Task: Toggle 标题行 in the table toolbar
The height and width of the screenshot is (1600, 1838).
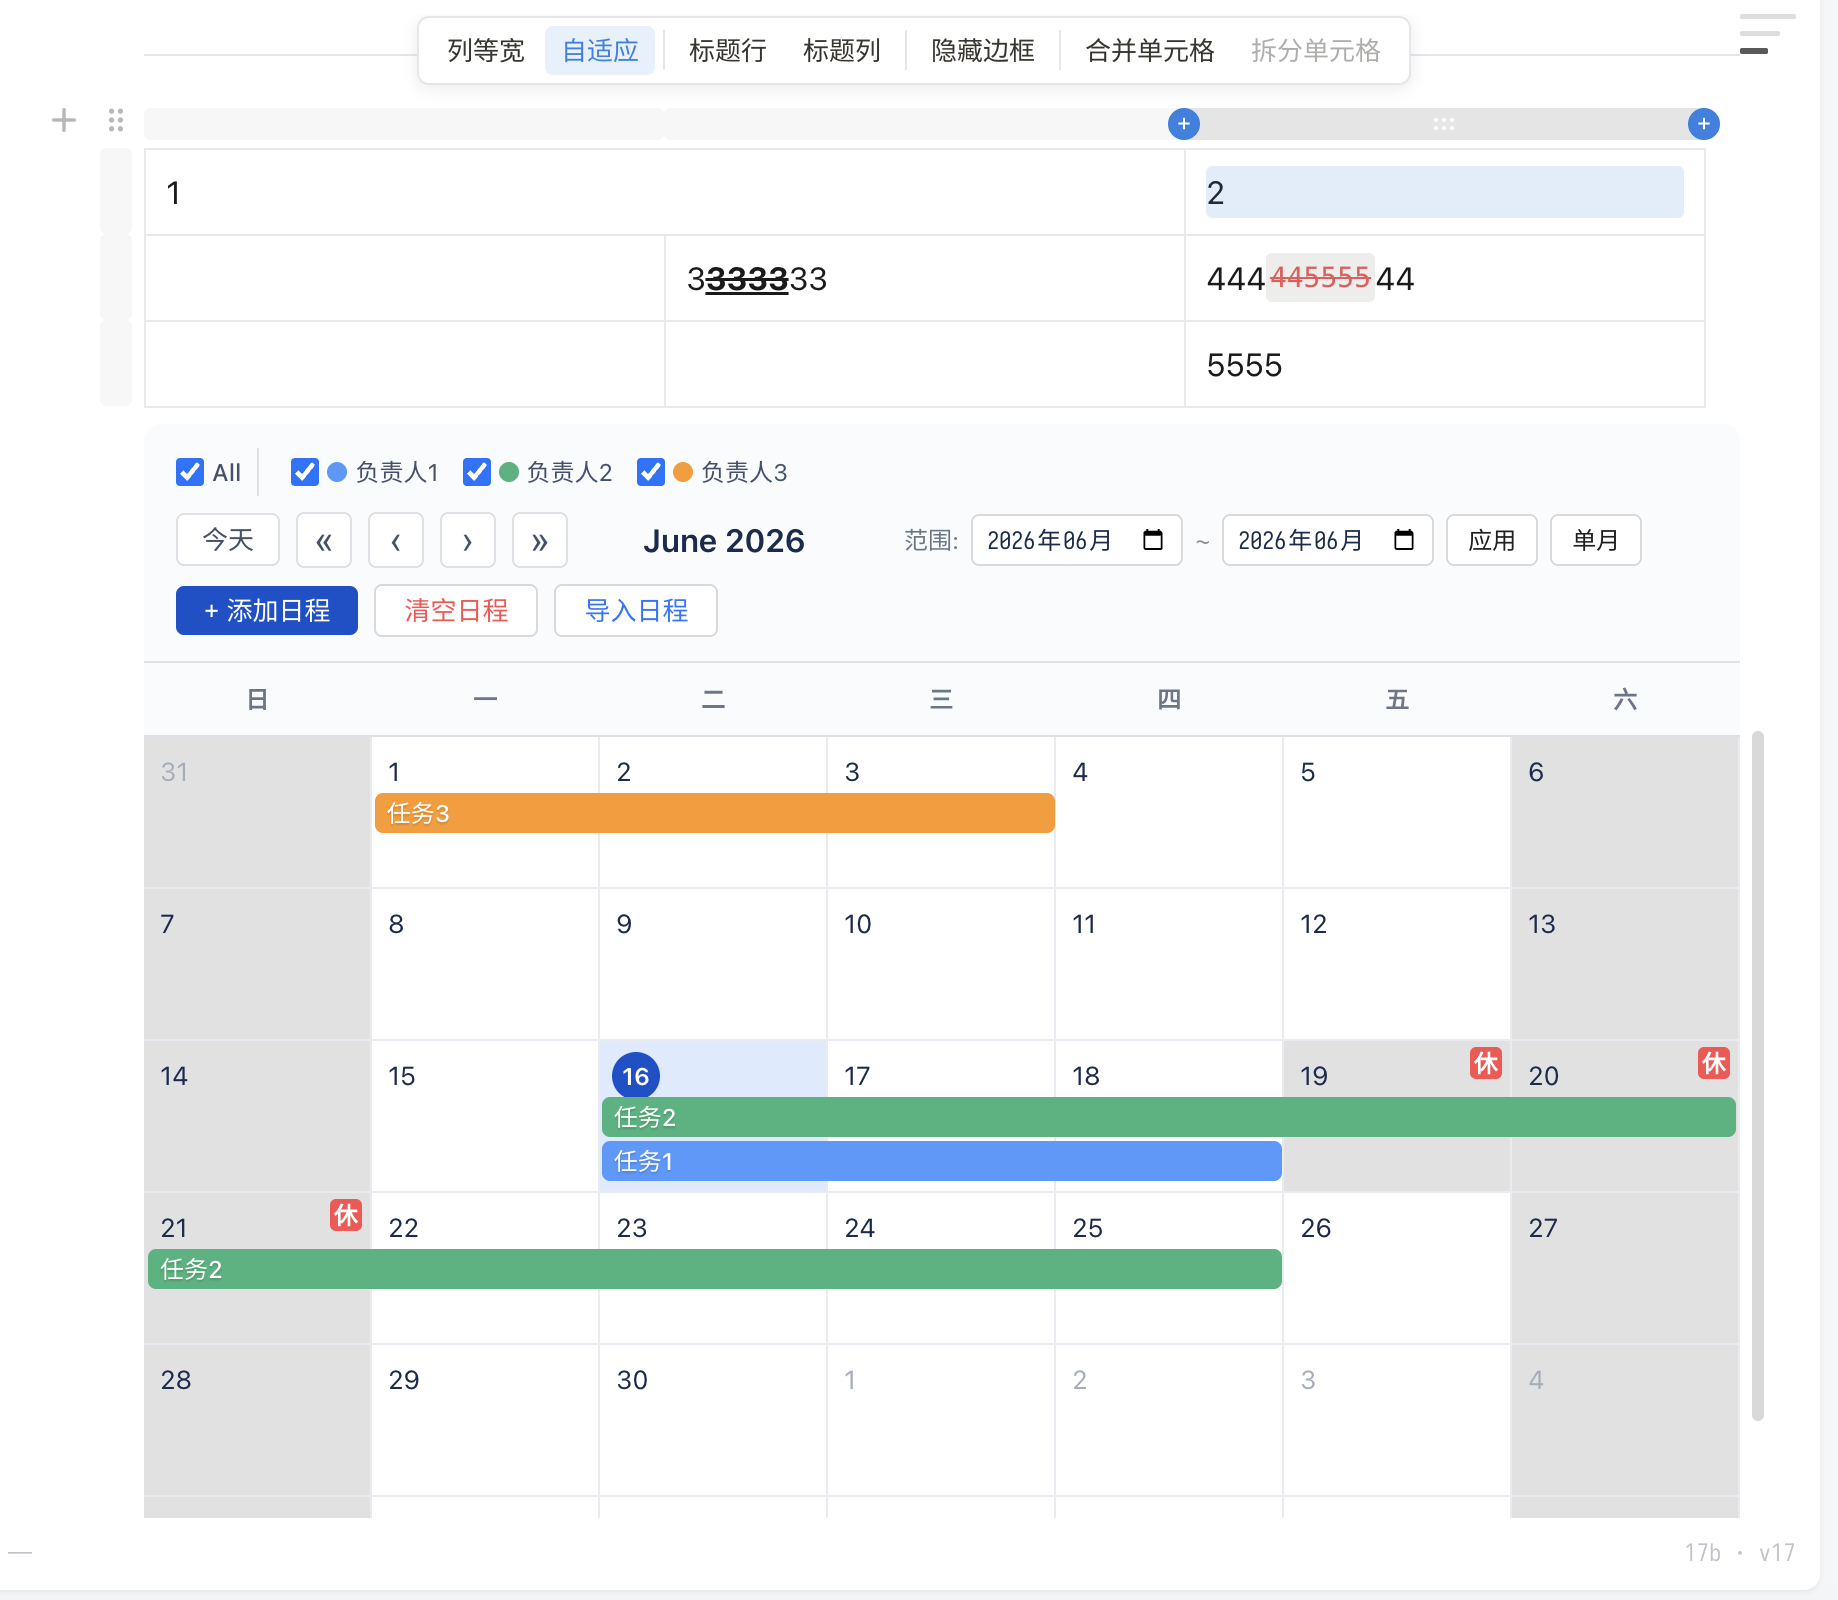Action: click(x=728, y=51)
